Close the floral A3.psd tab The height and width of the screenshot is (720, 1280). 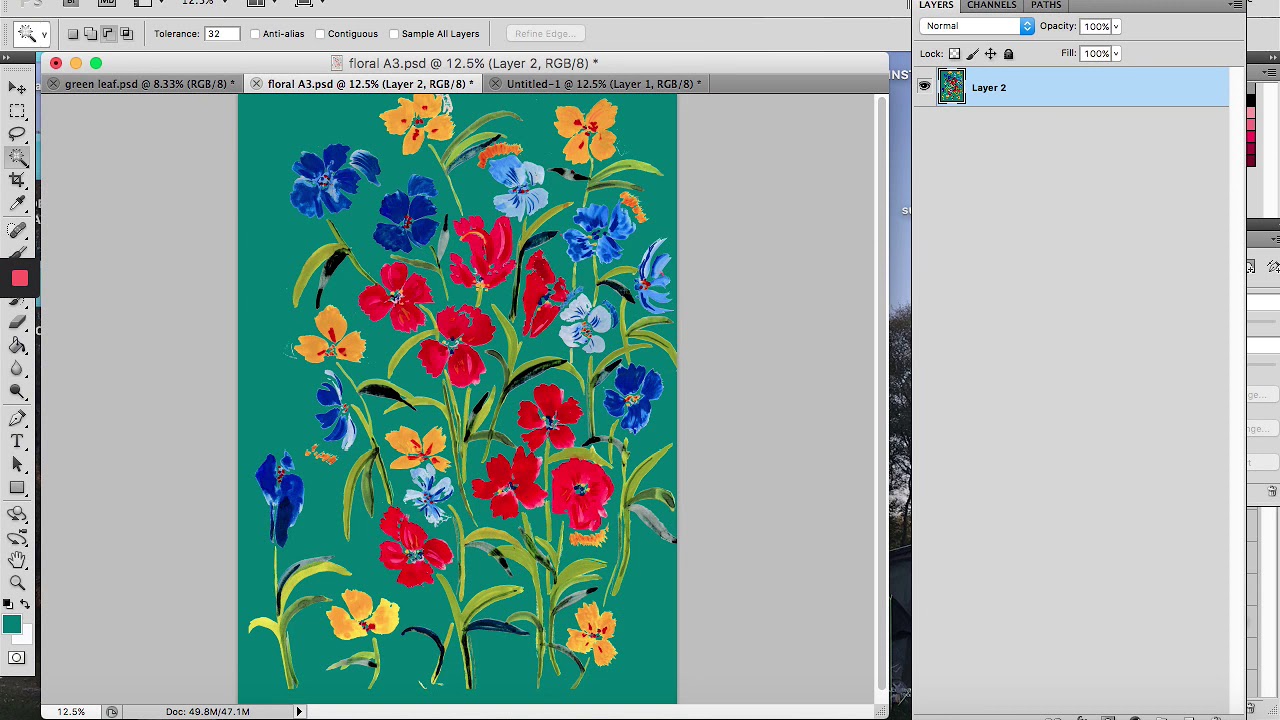[x=256, y=84]
